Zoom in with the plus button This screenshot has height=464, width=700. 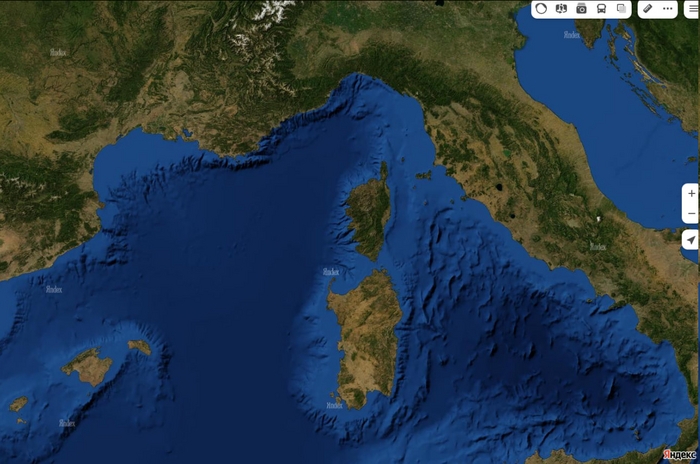(692, 193)
